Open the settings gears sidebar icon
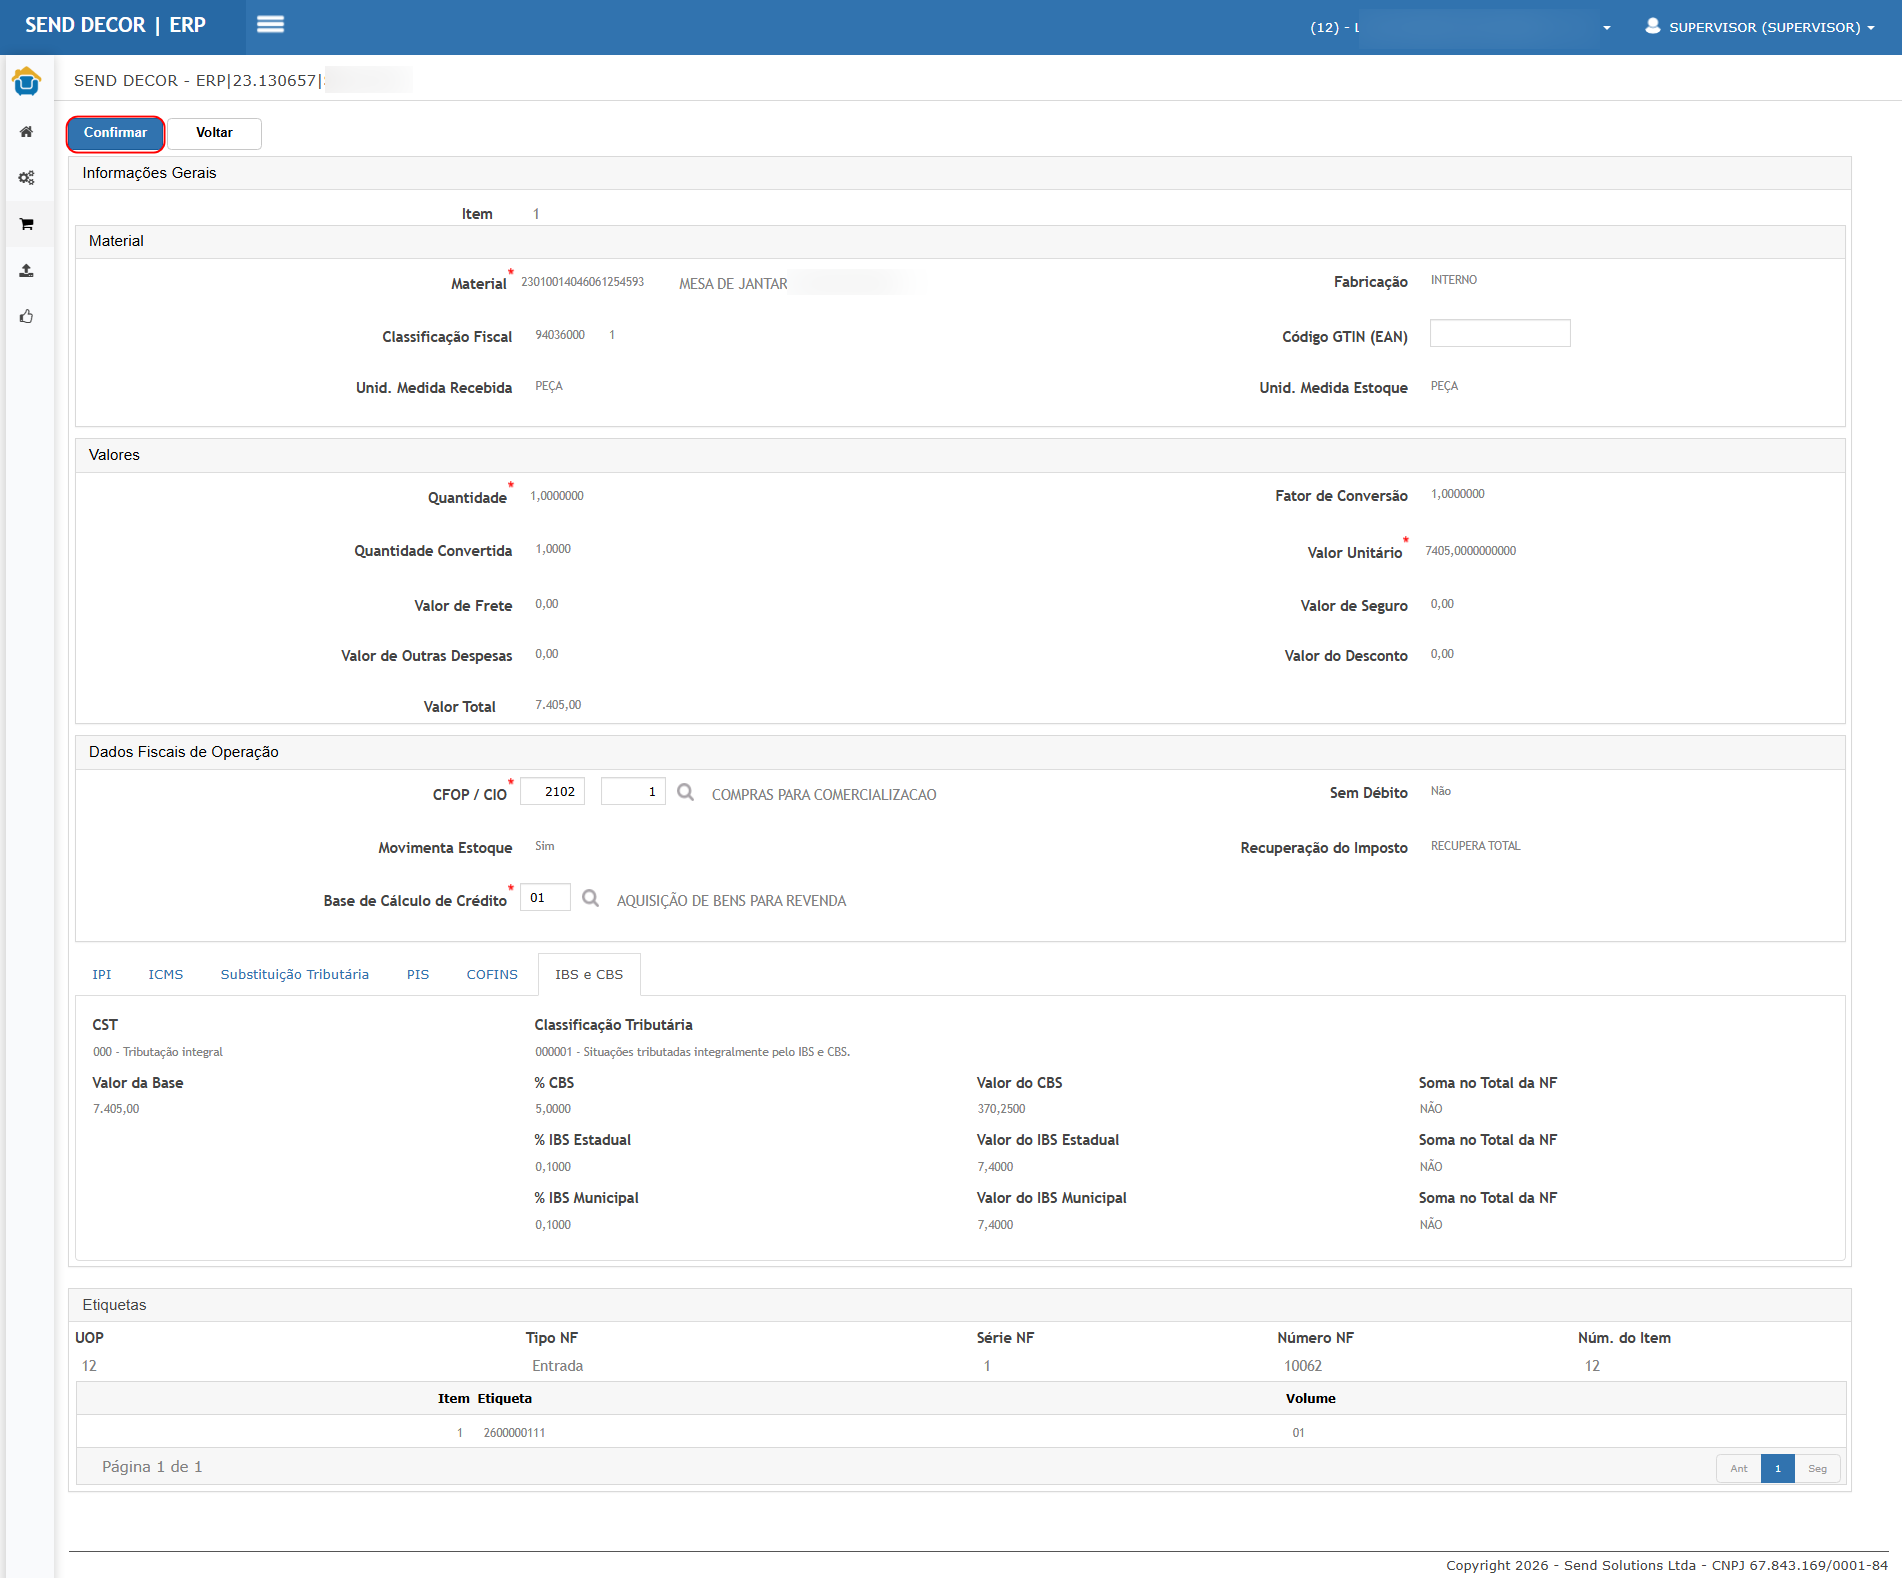The image size is (1902, 1578). (27, 178)
